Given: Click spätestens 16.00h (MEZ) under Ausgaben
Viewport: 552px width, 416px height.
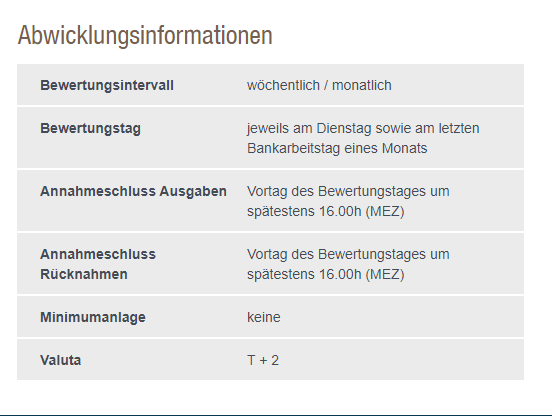Looking at the screenshot, I should tap(326, 211).
